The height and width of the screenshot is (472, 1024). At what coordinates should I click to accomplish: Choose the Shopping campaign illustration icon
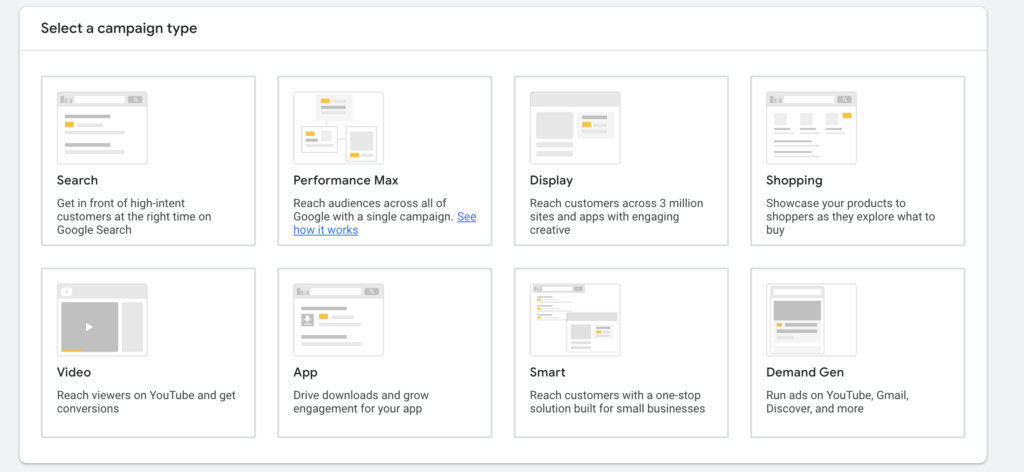811,128
